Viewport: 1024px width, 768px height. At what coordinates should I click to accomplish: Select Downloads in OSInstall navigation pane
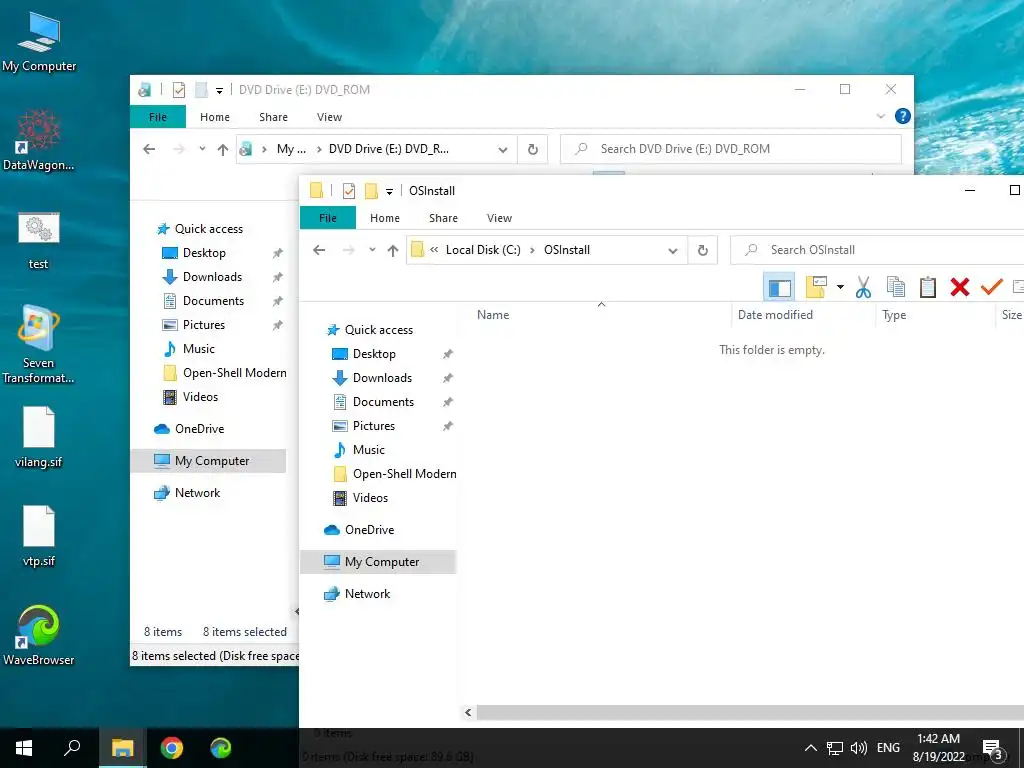[x=382, y=378]
